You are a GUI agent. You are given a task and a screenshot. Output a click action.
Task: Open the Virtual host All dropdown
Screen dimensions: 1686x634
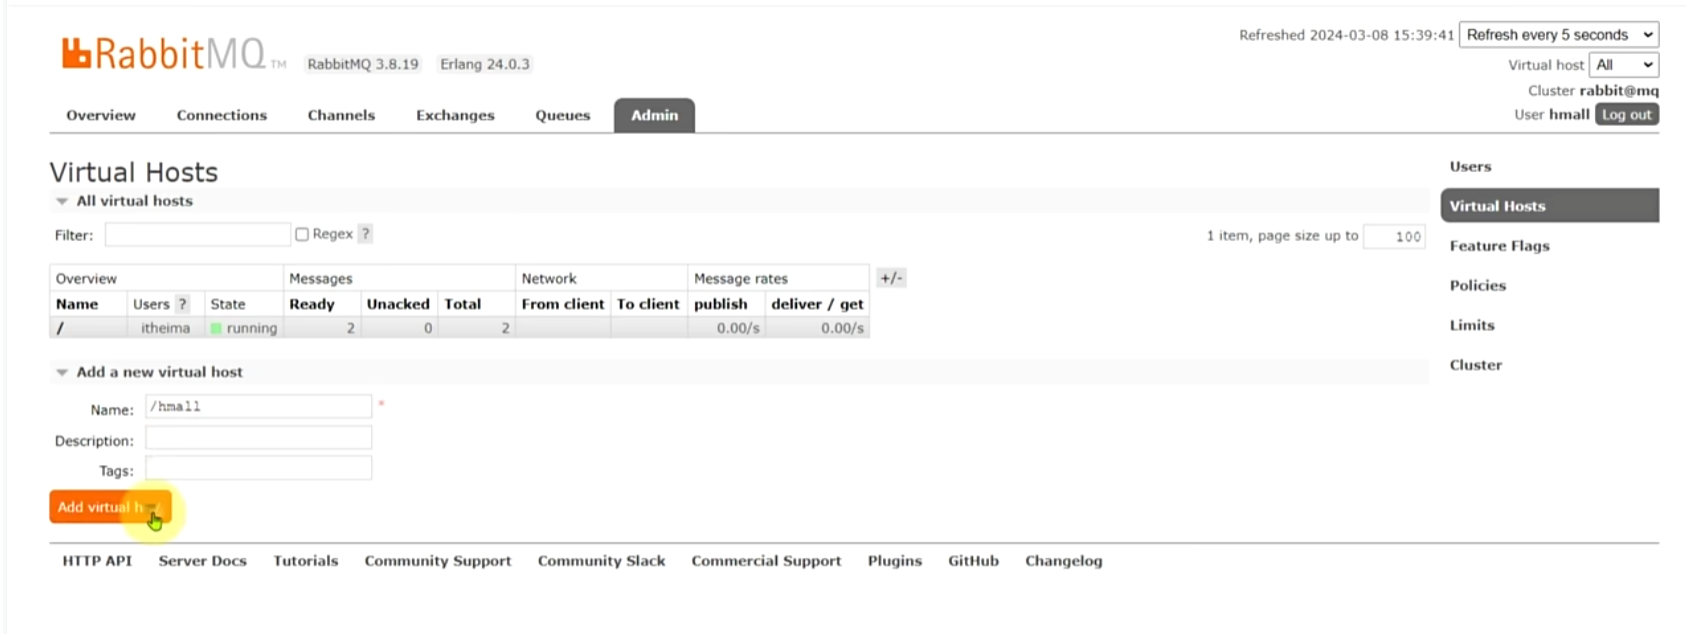[x=1624, y=65]
